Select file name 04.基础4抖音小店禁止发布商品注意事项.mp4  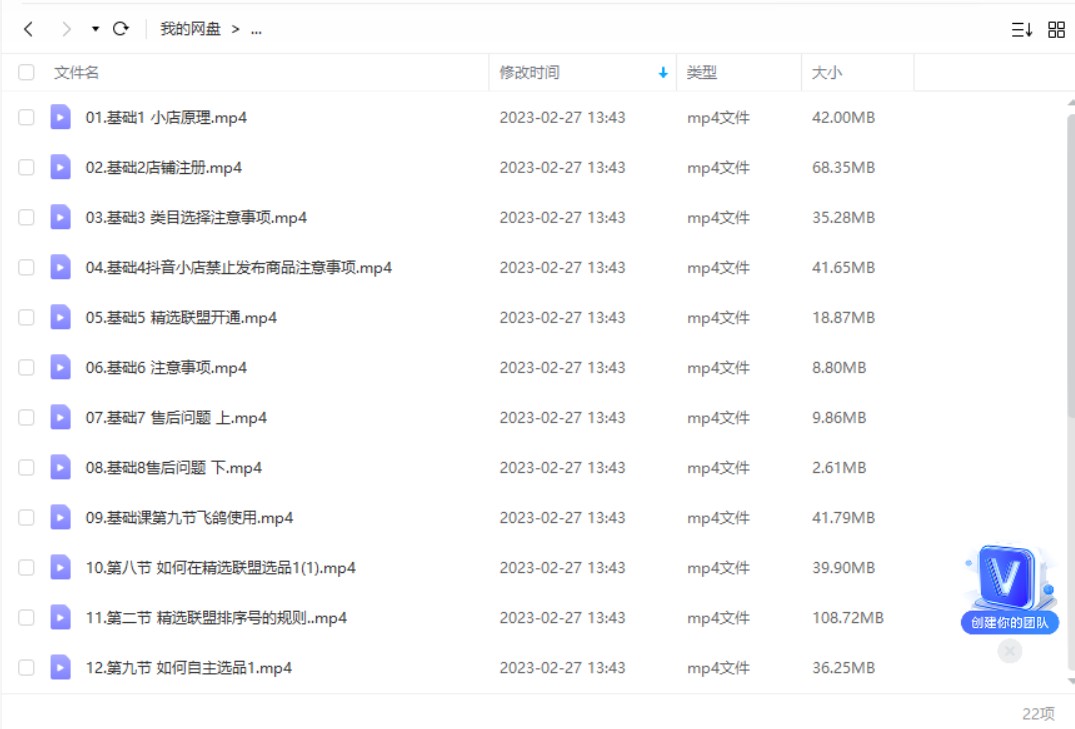coord(239,267)
